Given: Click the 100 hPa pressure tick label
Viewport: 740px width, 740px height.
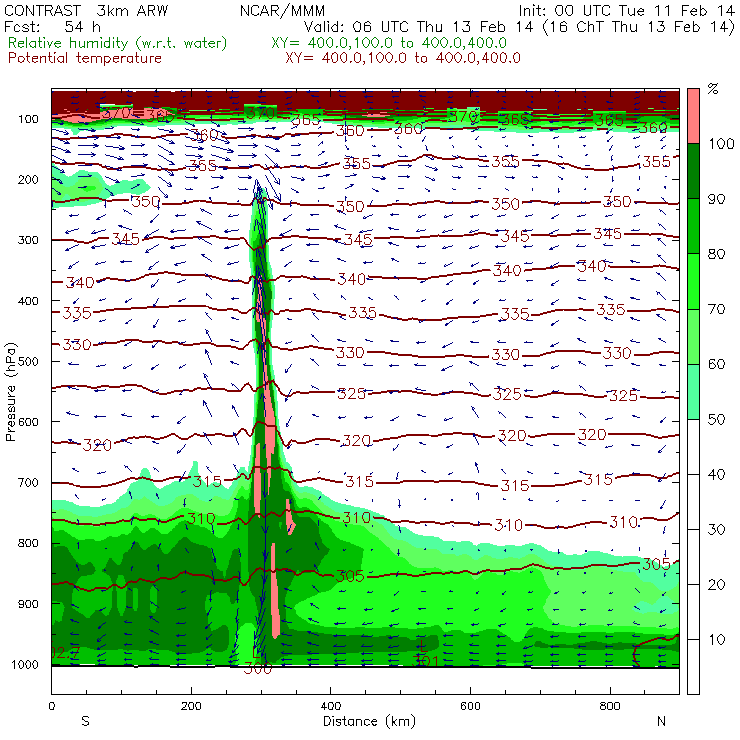Looking at the screenshot, I should click(28, 119).
